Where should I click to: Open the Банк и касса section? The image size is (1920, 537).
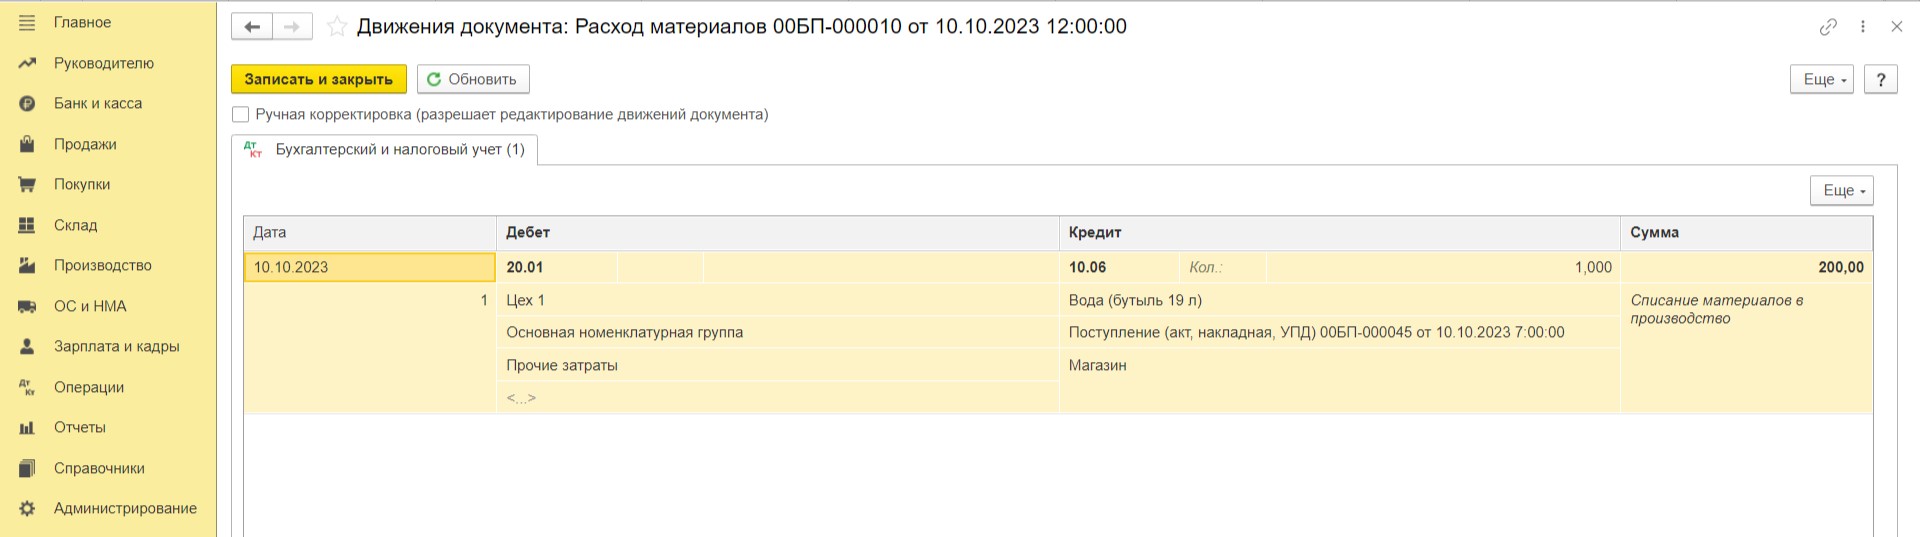98,103
